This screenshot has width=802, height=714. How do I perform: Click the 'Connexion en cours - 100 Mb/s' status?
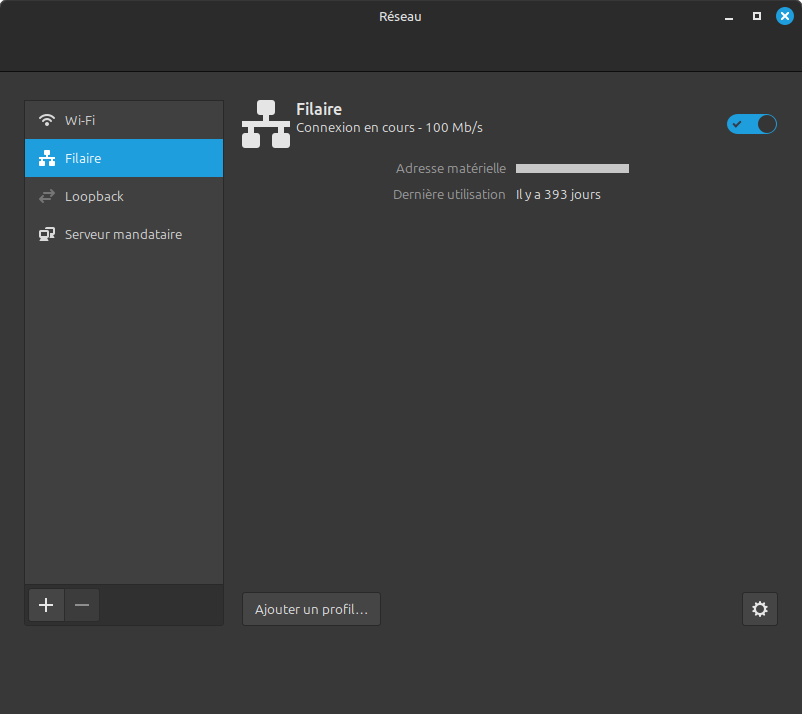(x=389, y=127)
